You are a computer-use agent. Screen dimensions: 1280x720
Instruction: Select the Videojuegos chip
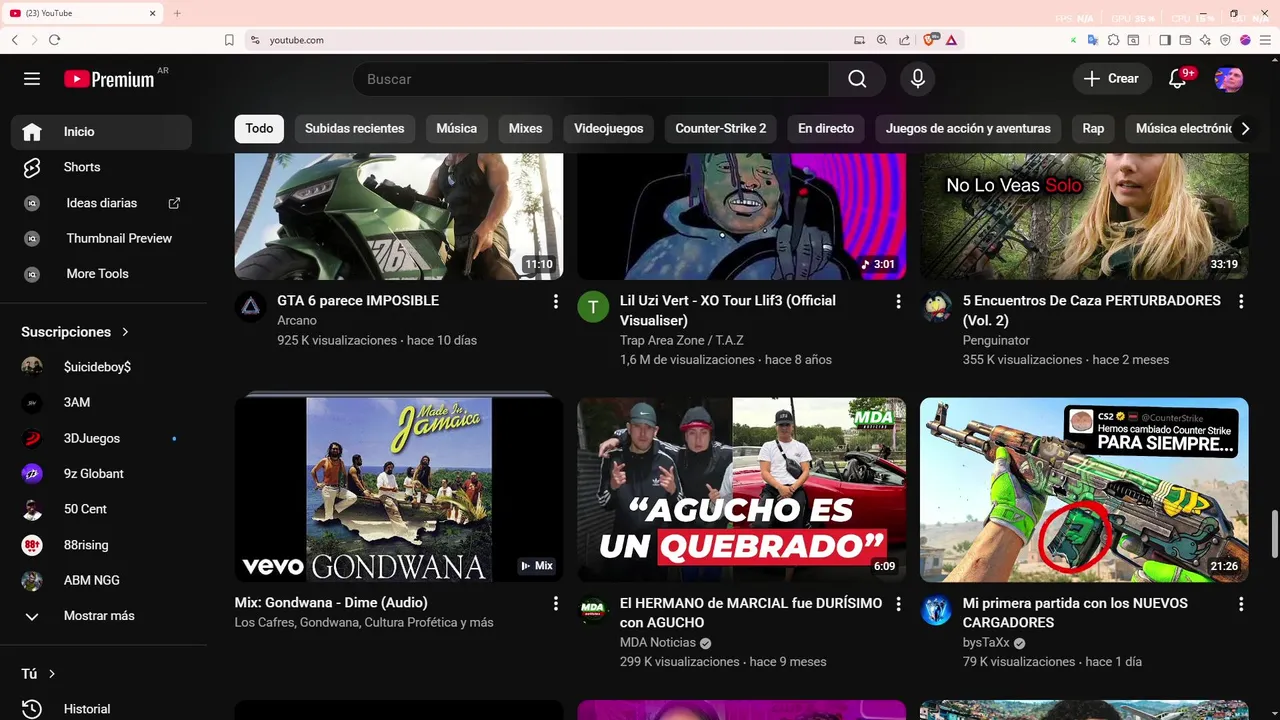(608, 129)
